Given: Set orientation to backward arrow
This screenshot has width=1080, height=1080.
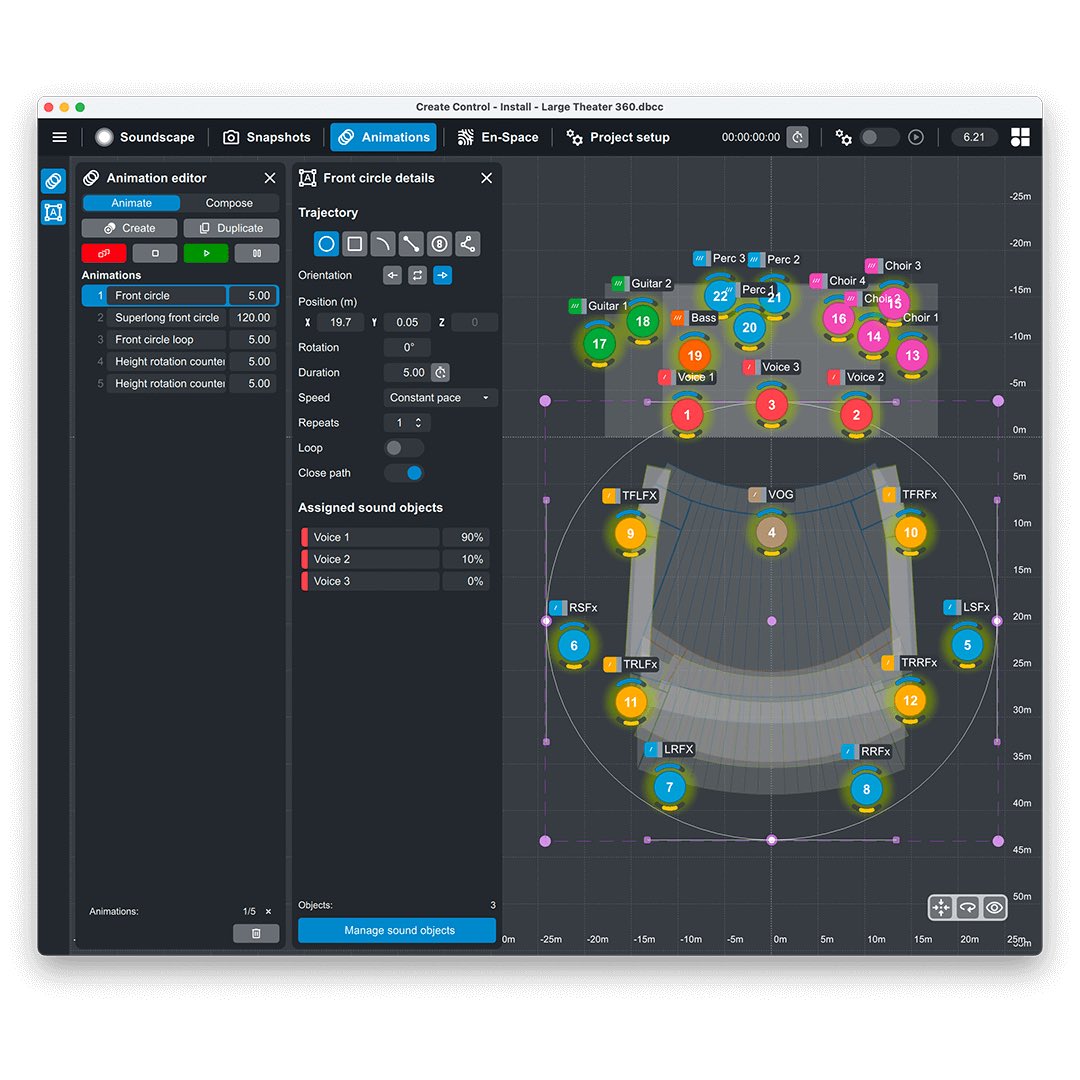Looking at the screenshot, I should point(393,276).
